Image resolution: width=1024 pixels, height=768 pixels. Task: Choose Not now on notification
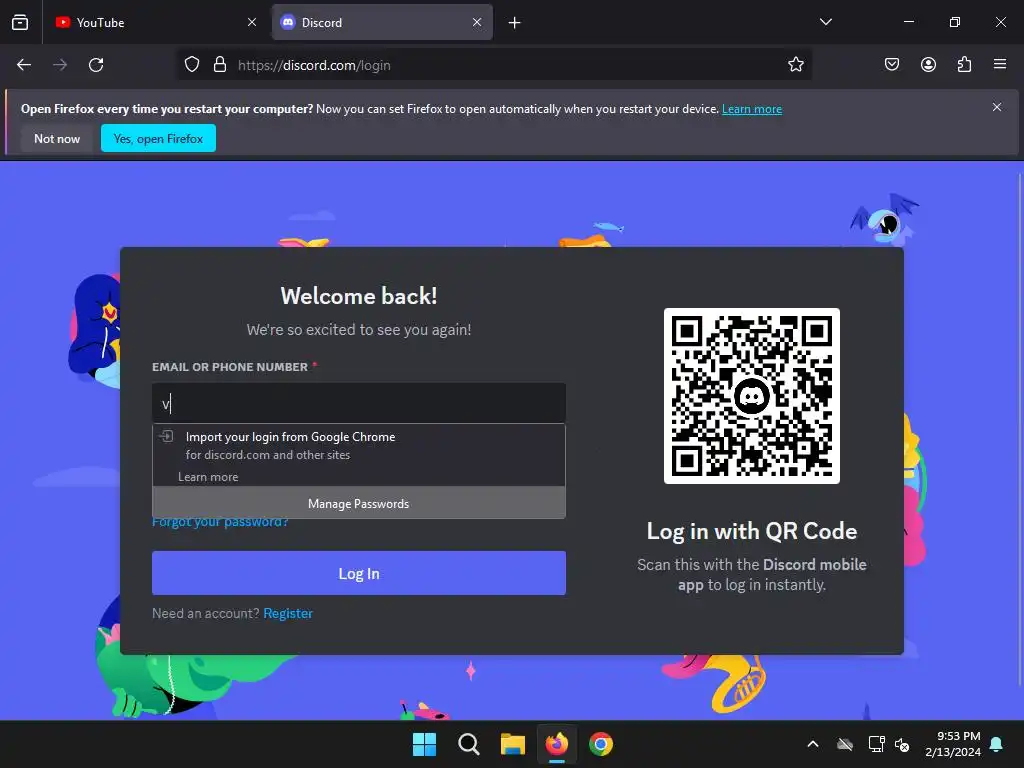tap(57, 138)
